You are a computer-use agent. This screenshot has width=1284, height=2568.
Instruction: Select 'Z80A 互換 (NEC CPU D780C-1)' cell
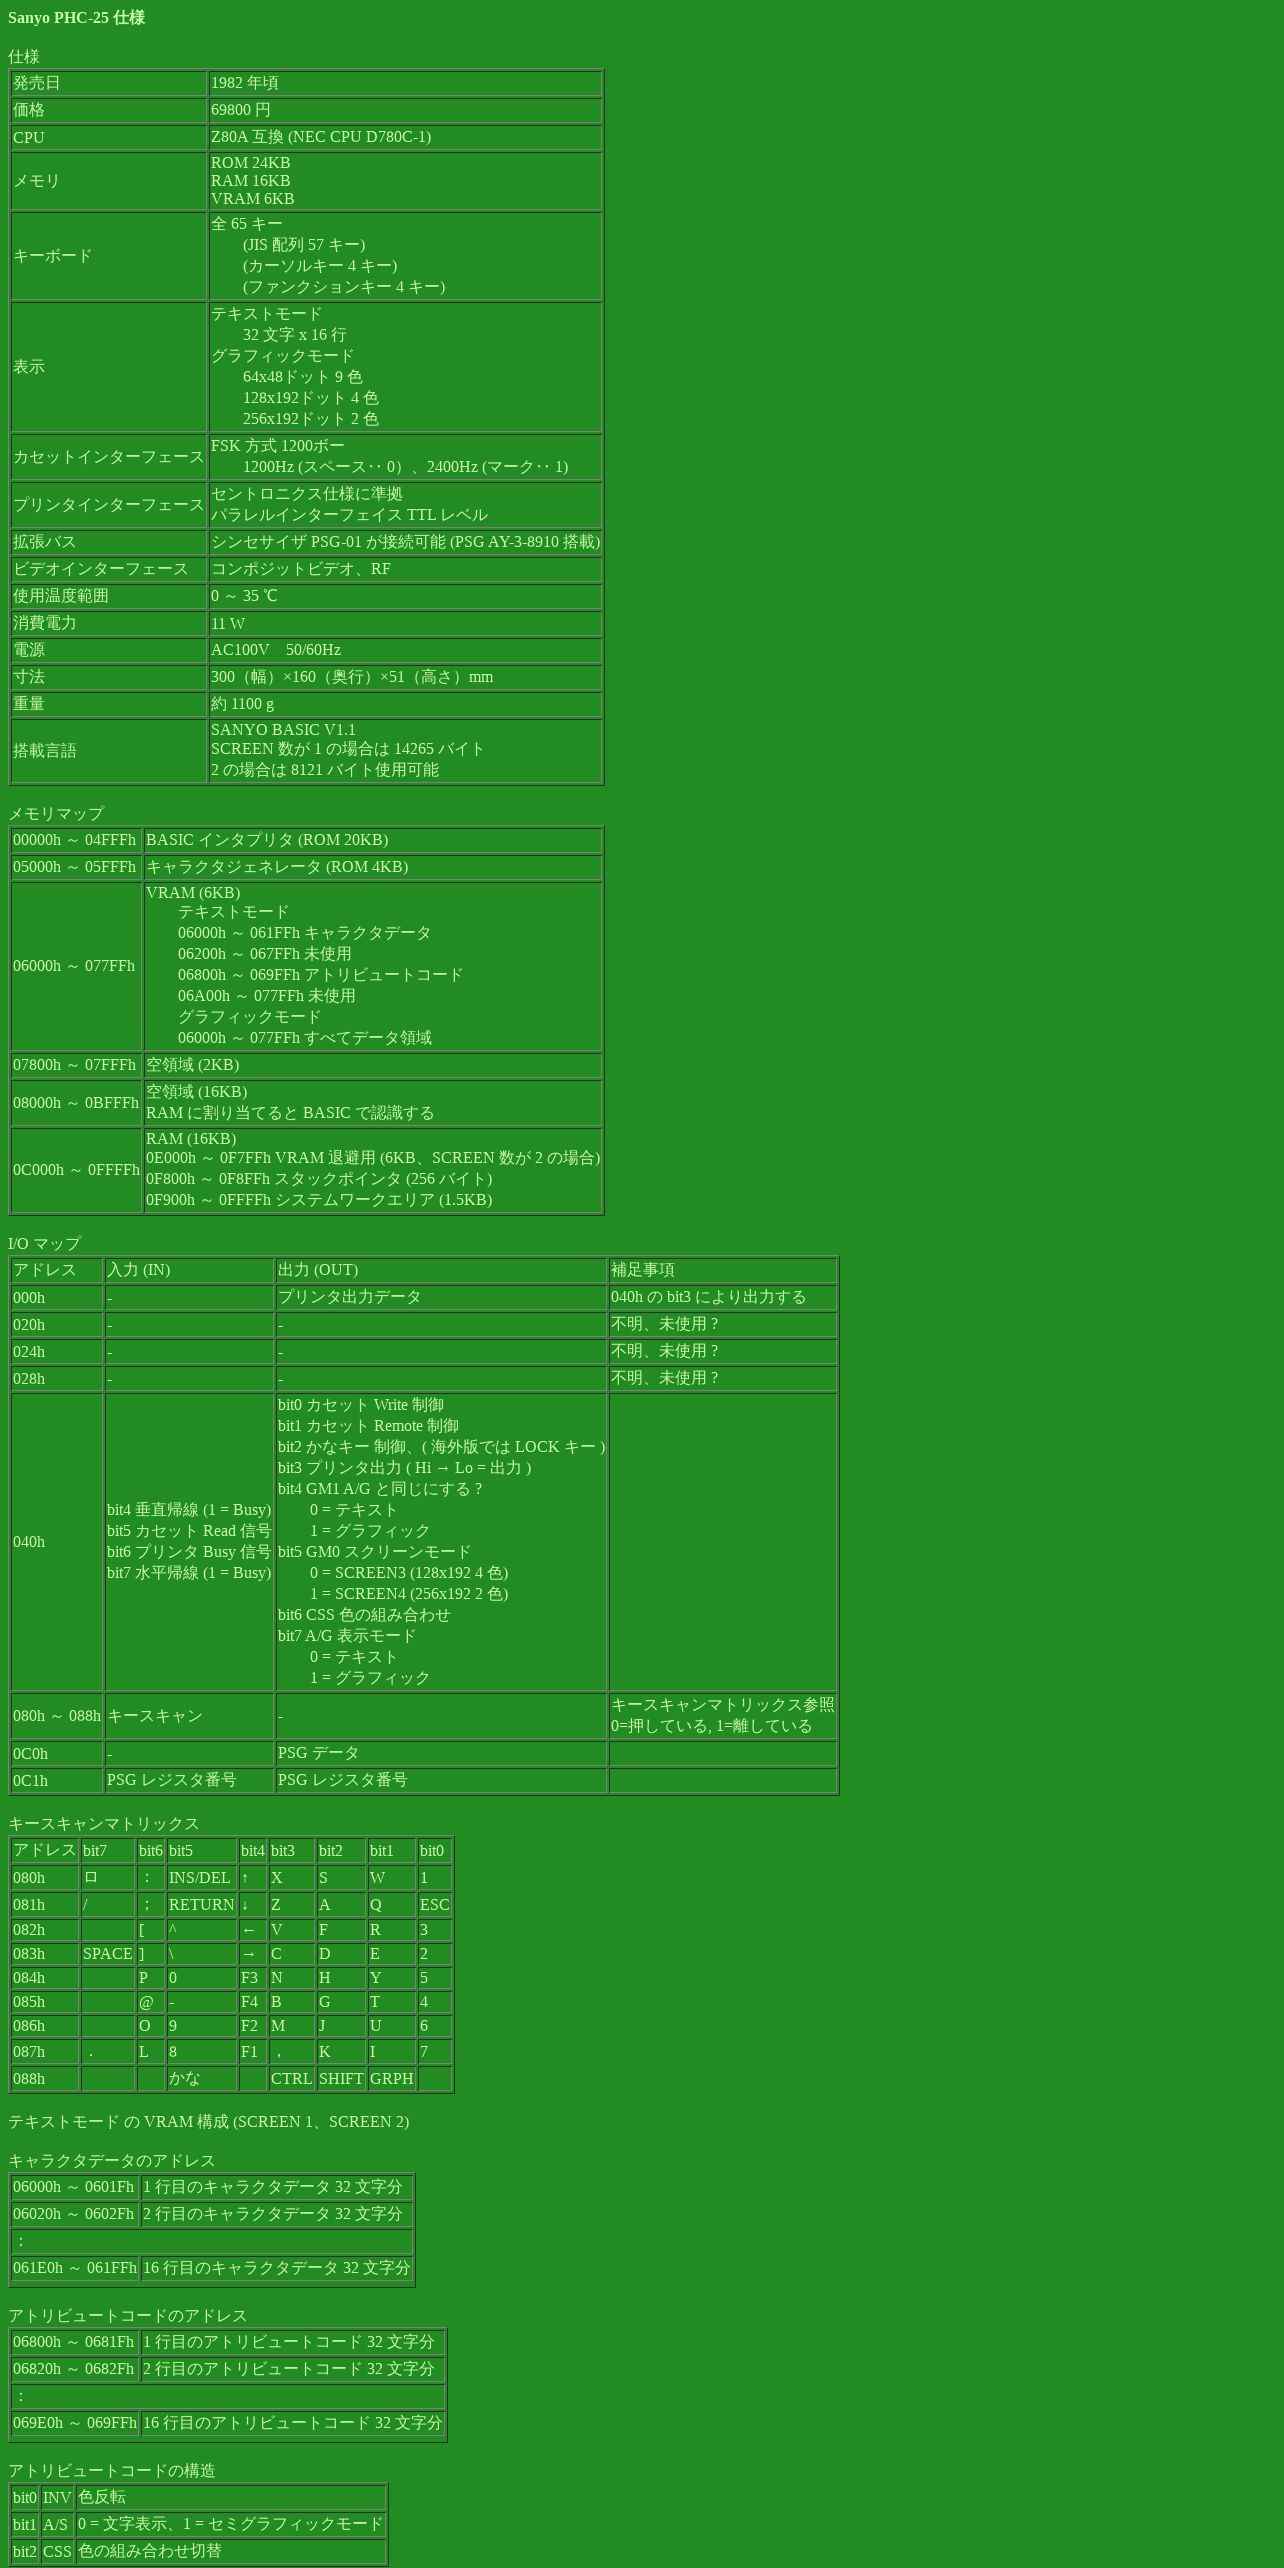point(405,137)
